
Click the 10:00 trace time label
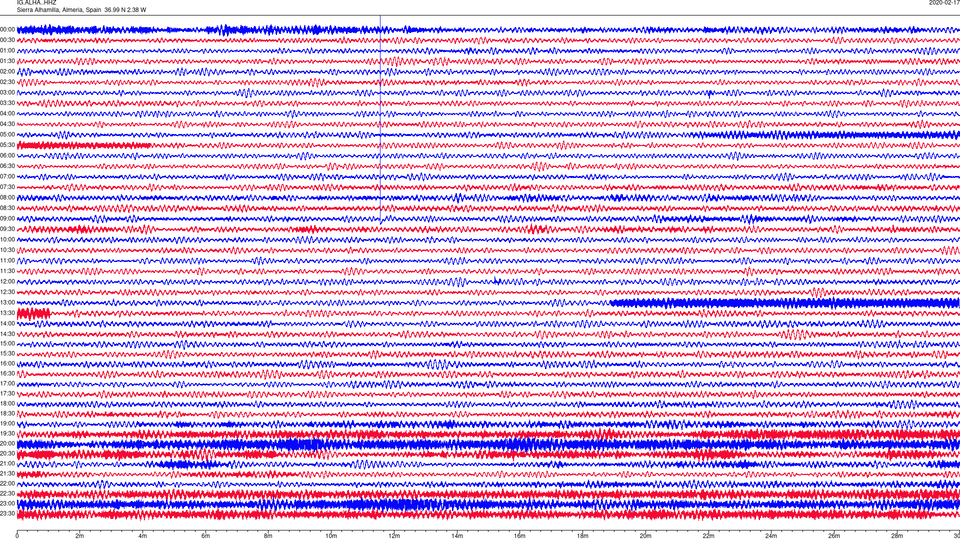tap(7, 240)
